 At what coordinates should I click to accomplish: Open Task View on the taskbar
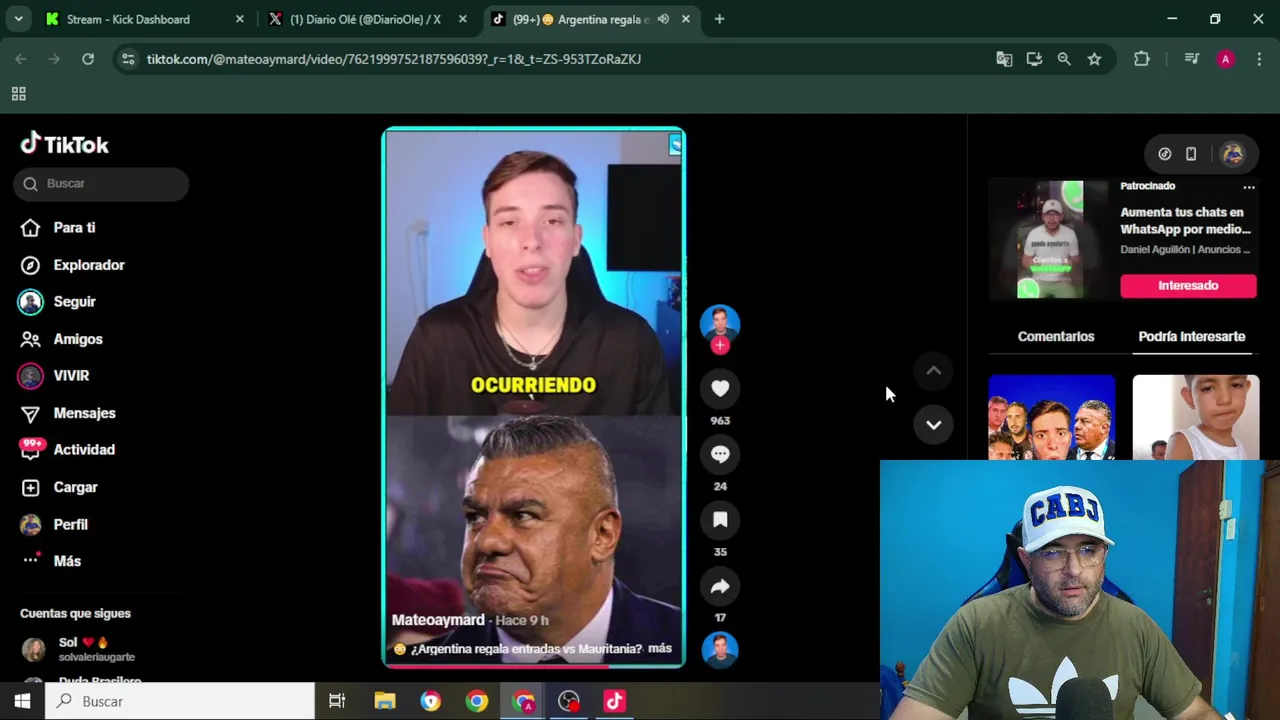tap(337, 701)
